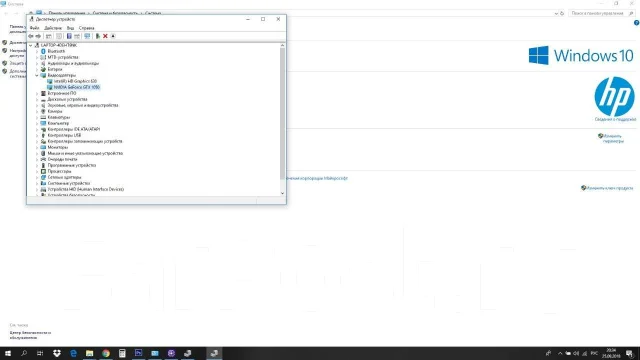Image resolution: width=640 pixels, height=360 pixels.
Task: Click the Изменить параметры link
Action: 613,138
